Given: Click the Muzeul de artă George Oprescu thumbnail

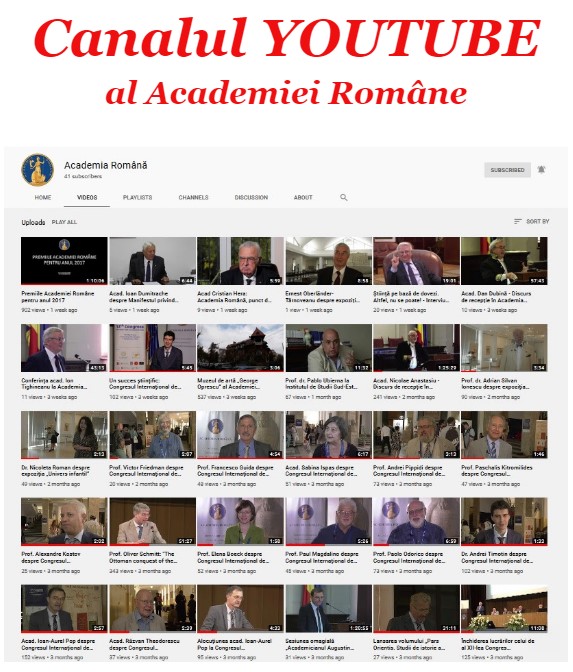Looking at the screenshot, I should click(240, 348).
